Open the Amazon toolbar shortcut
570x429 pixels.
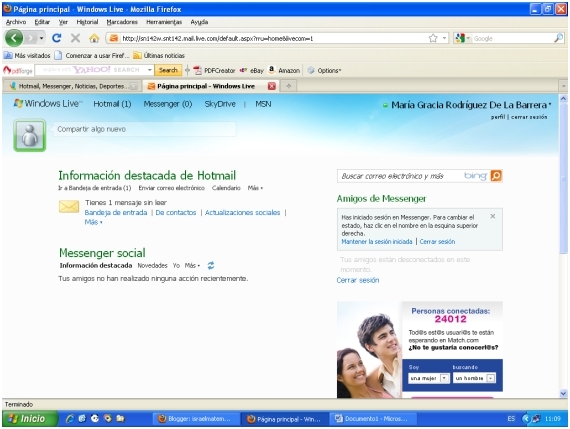pos(284,70)
